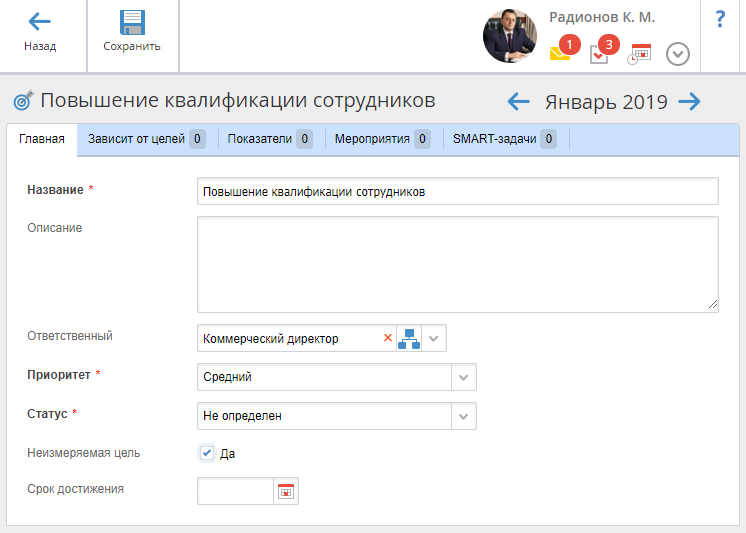746x533 pixels.
Task: Switch to the SMART-задачи tab
Action: pos(504,139)
